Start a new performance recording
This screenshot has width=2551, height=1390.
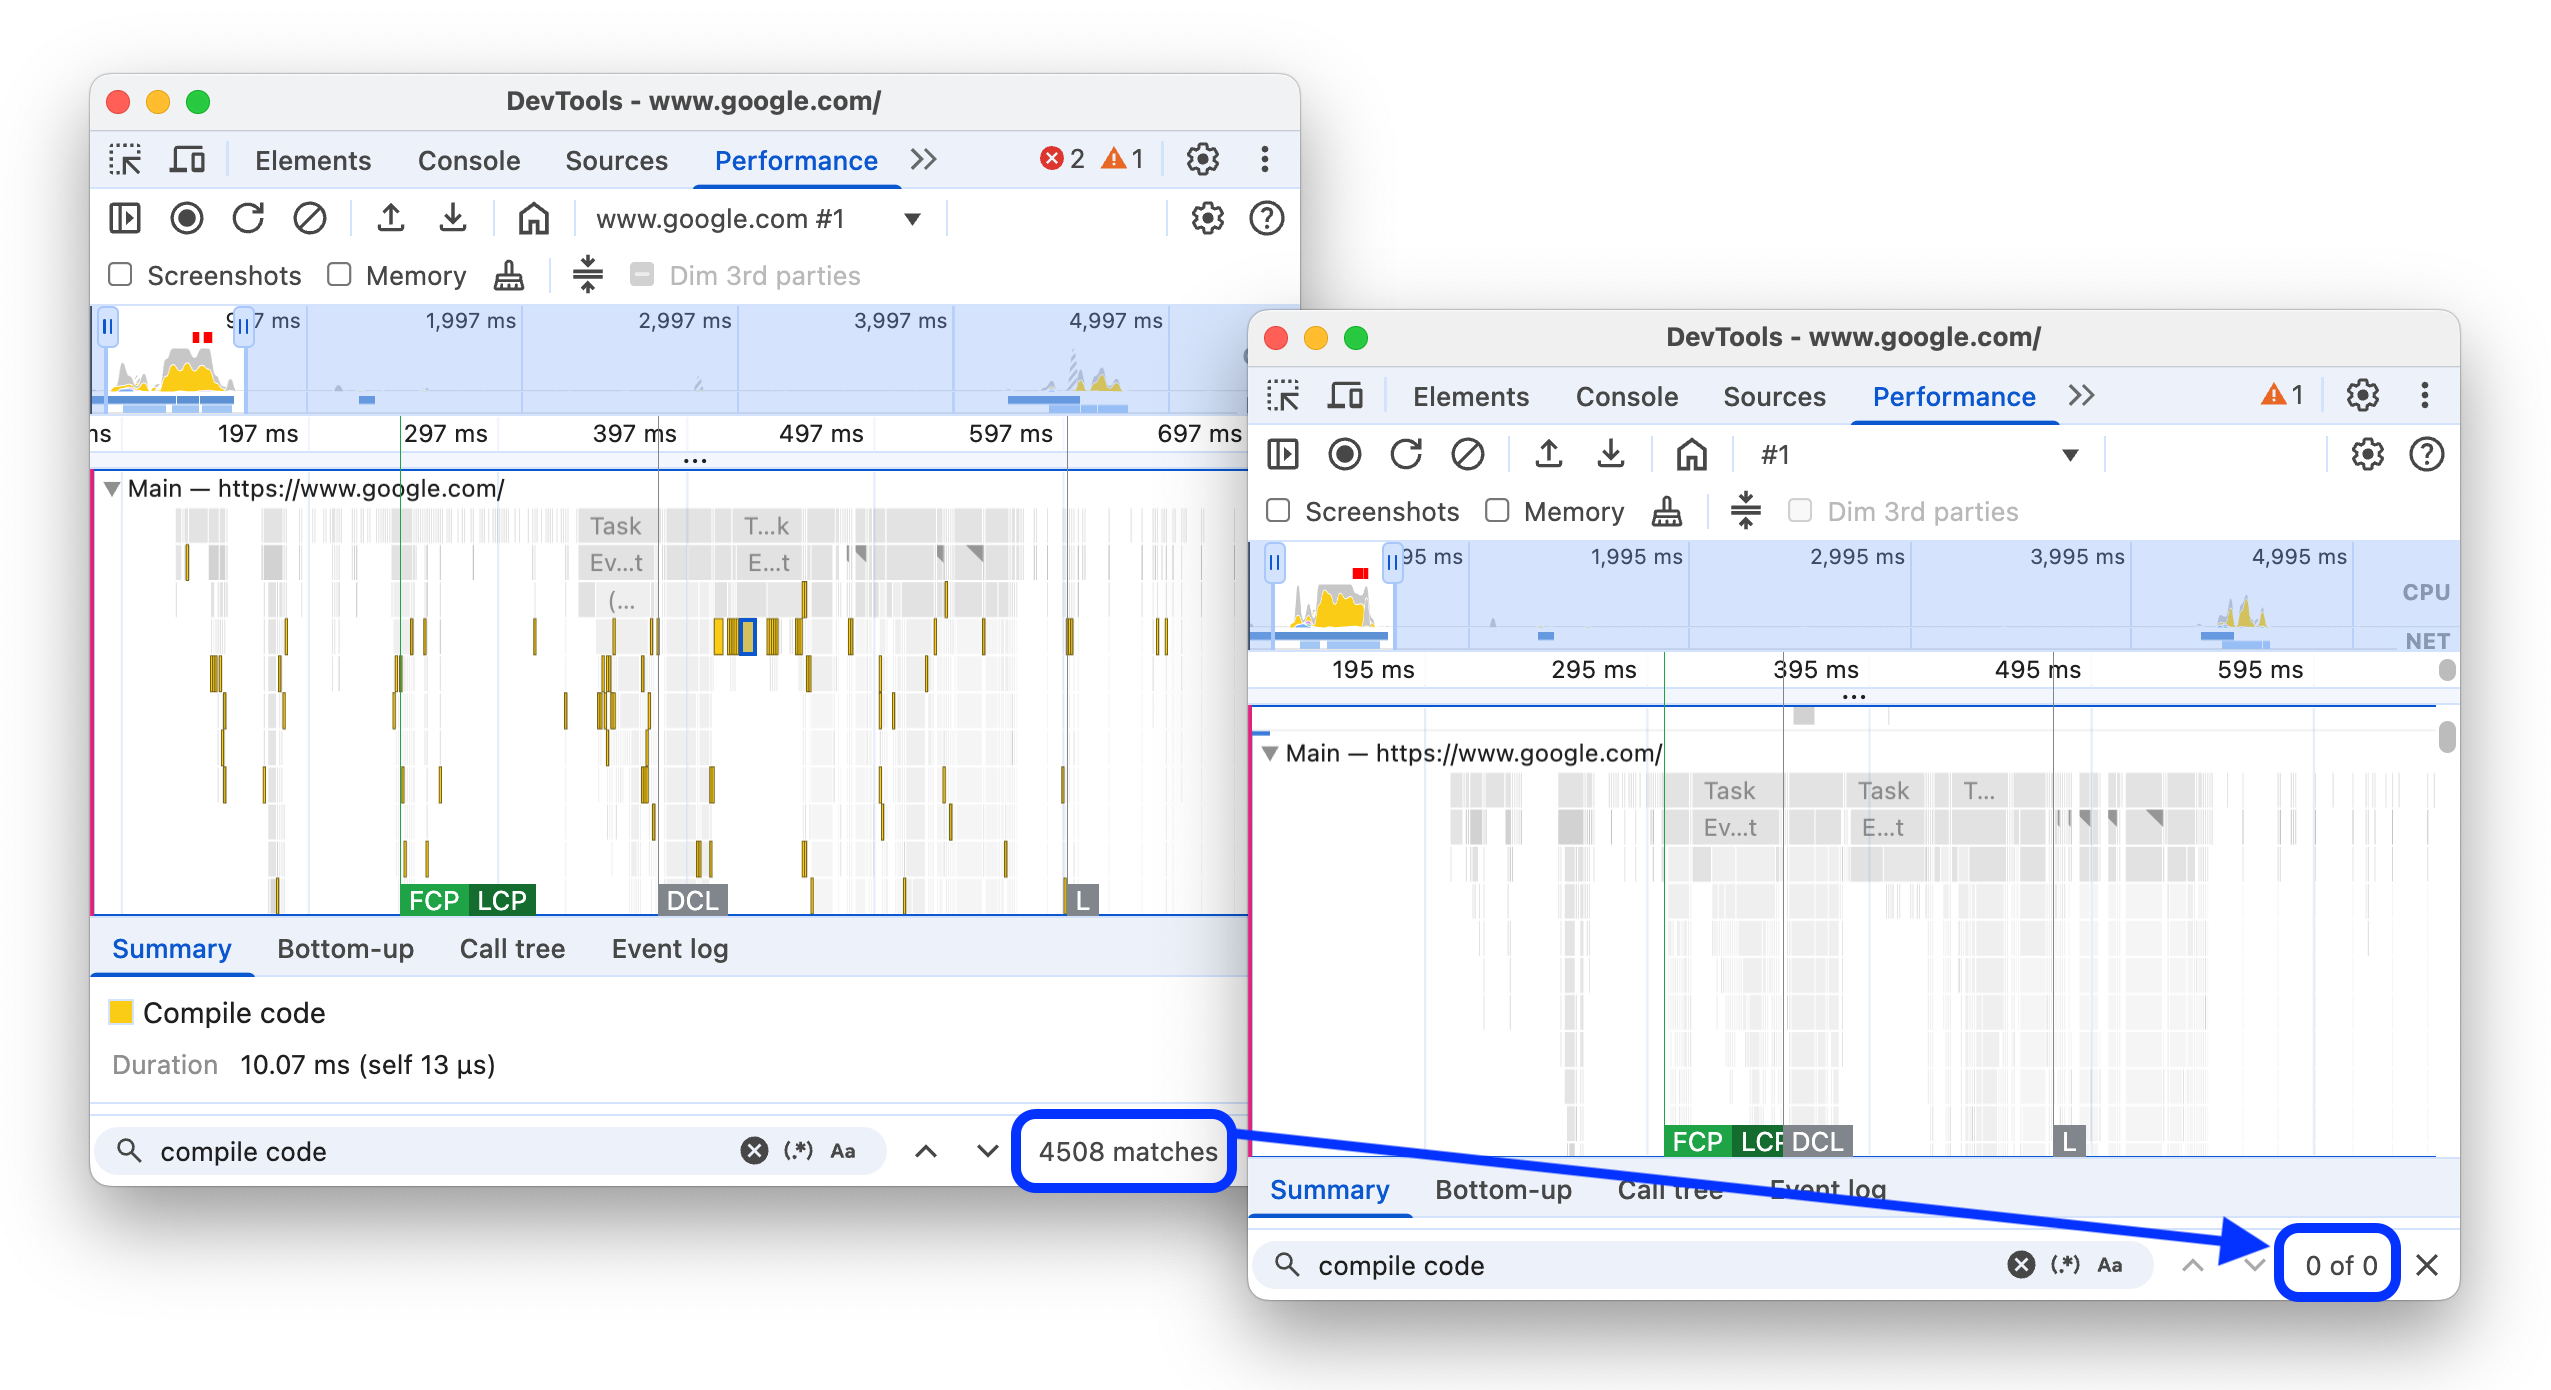186,218
